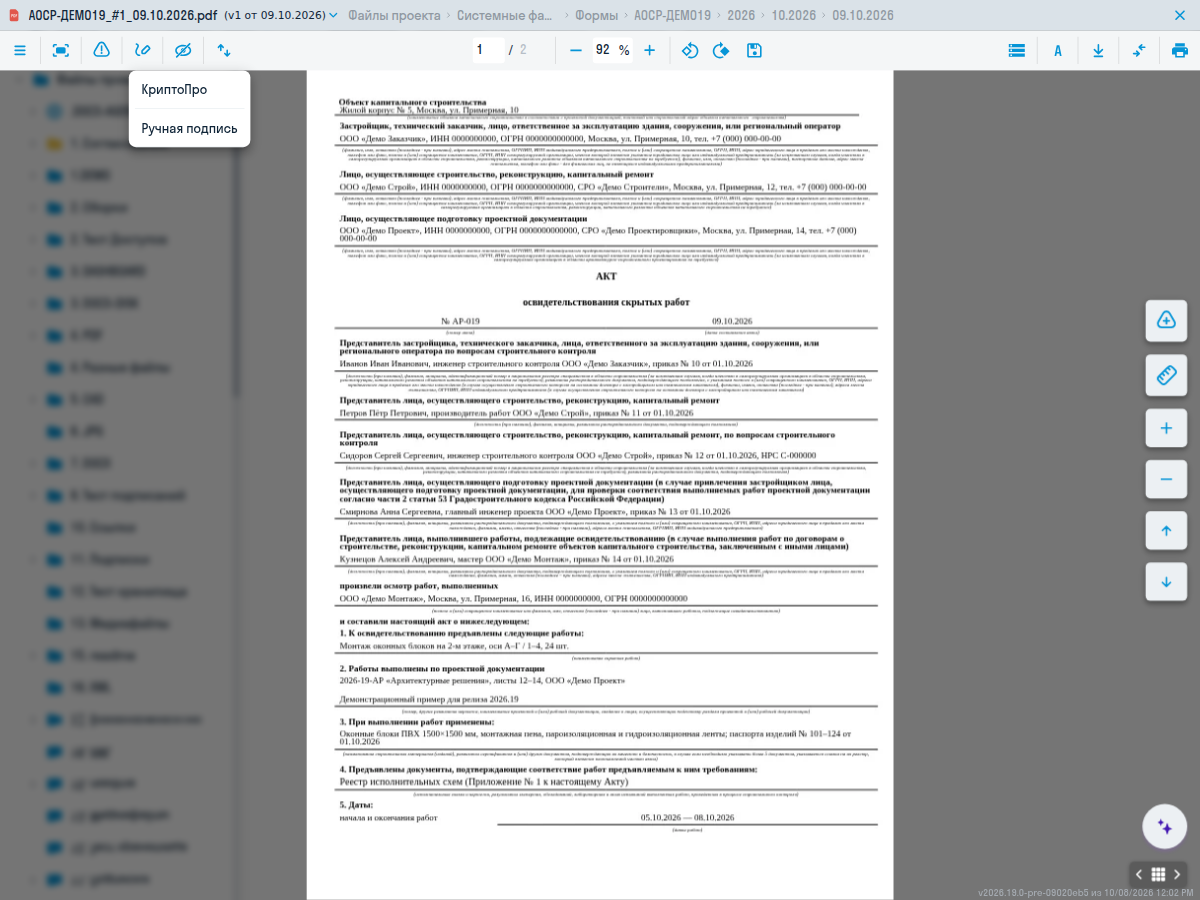
Task: Click line 'Смирнова Анна Сергеевна'
Action: (535, 511)
